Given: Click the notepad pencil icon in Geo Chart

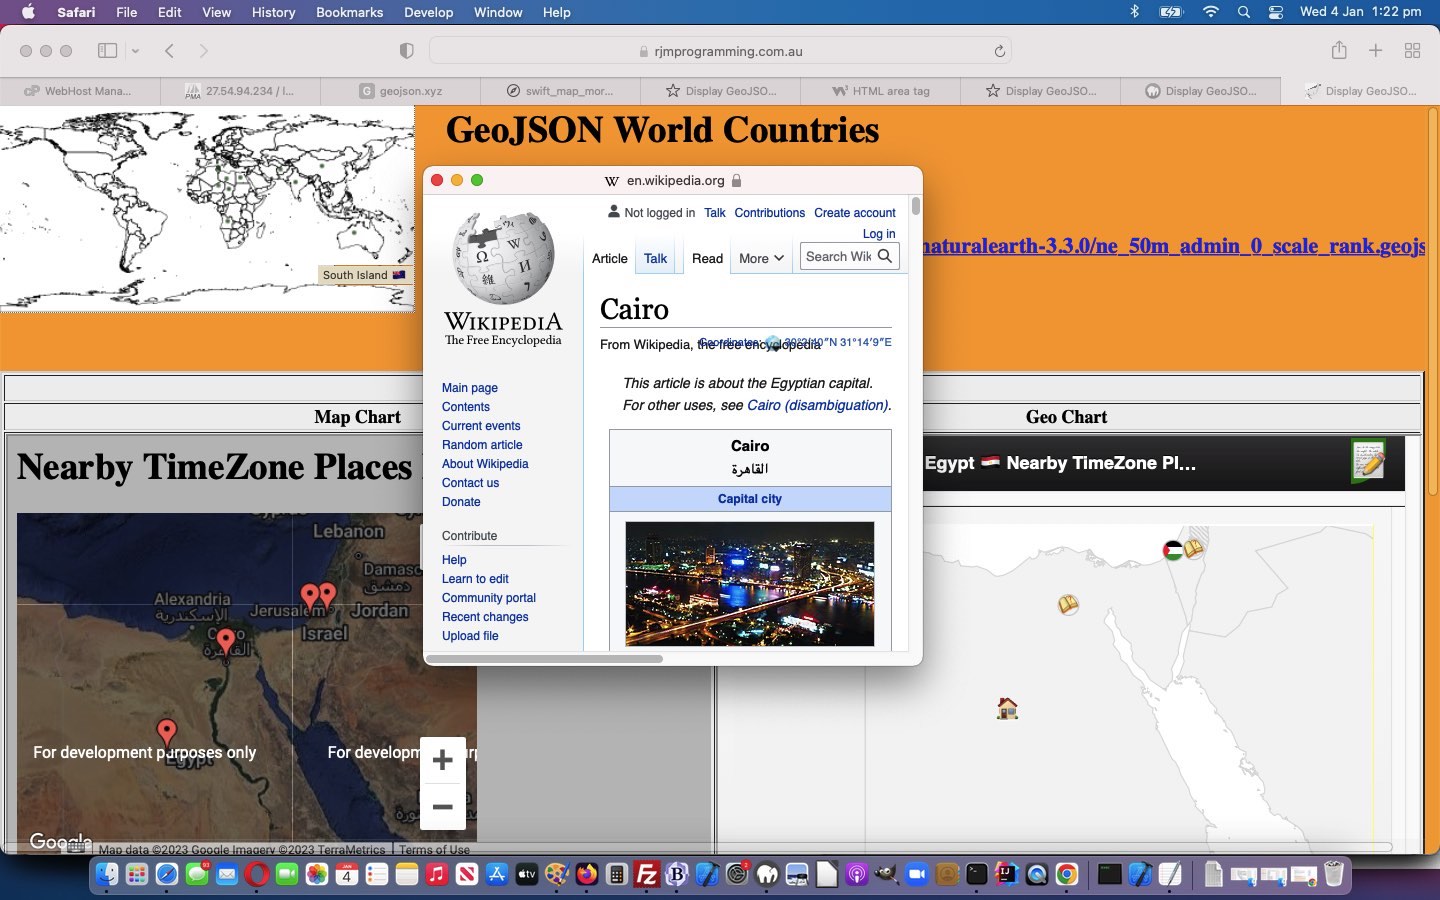Looking at the screenshot, I should pyautogui.click(x=1369, y=461).
